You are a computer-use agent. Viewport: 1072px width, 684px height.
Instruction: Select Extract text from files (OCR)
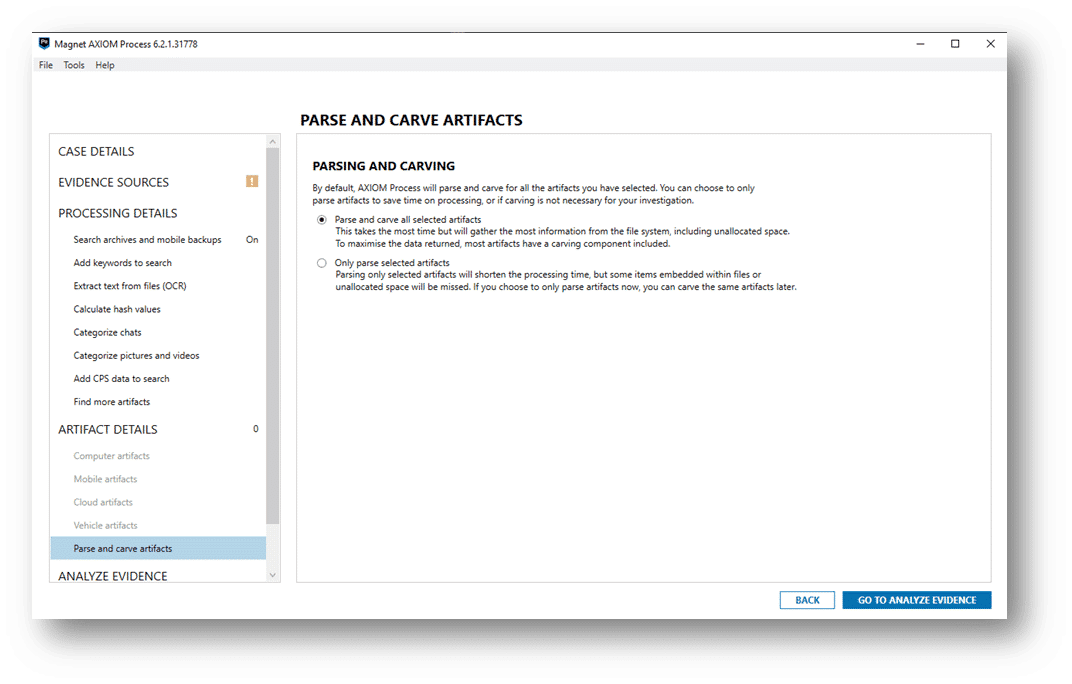[130, 286]
